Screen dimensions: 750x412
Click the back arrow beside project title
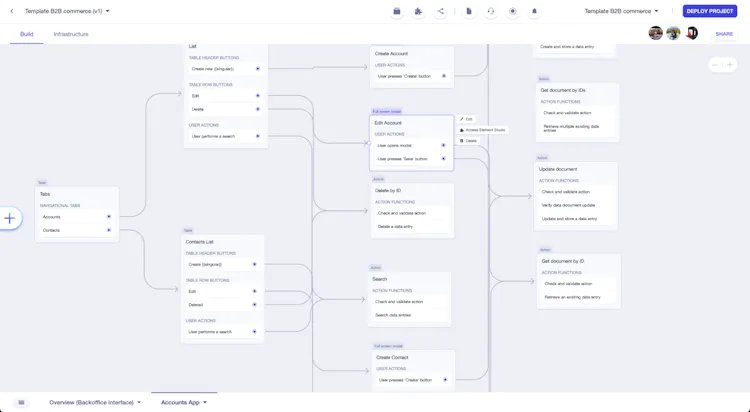(14, 11)
